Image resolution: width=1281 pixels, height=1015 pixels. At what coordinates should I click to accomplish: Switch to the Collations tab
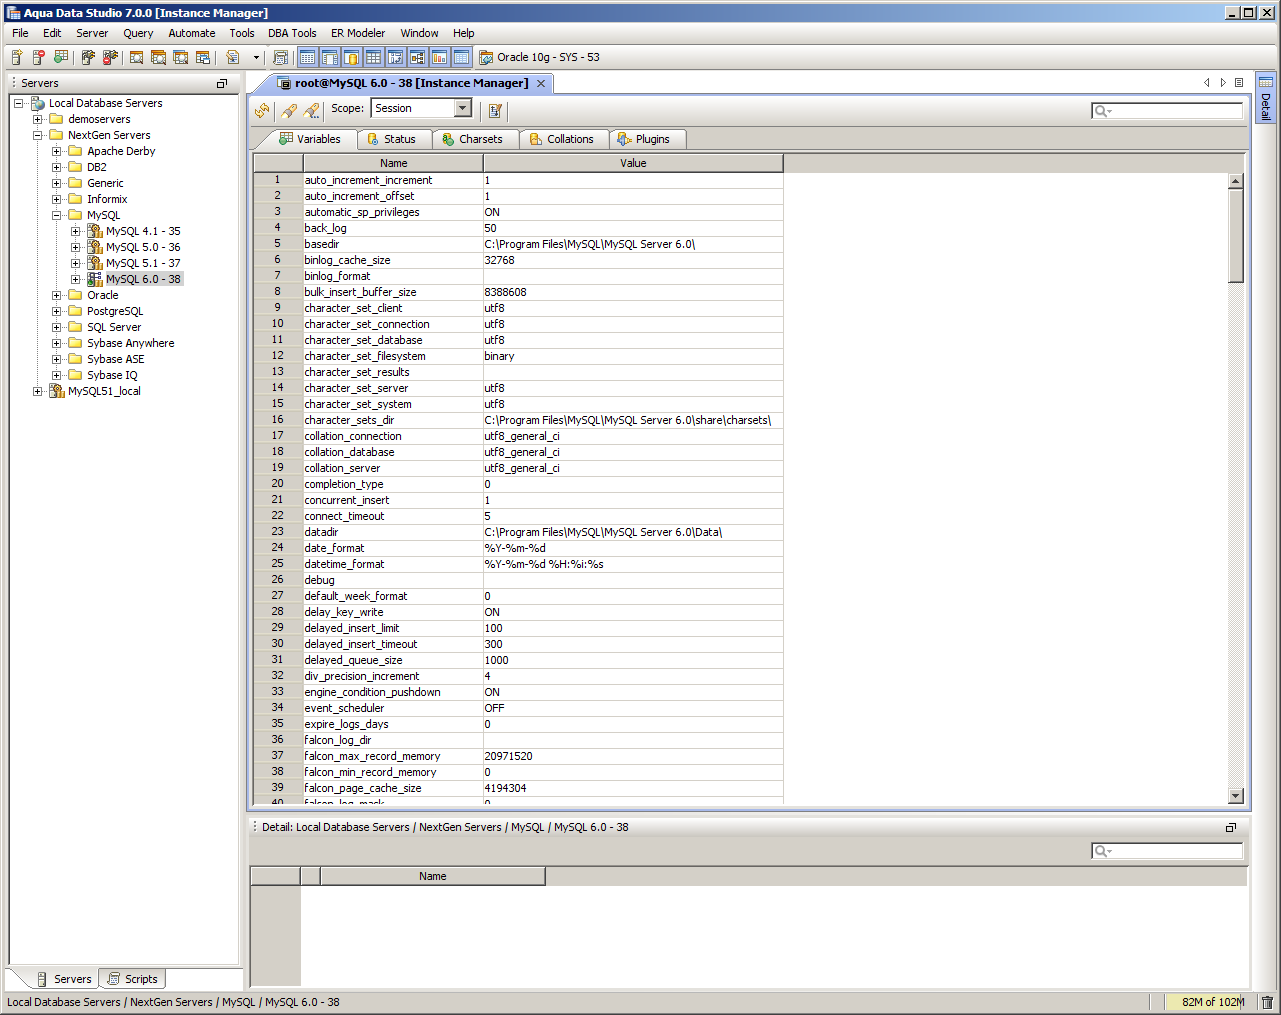pyautogui.click(x=562, y=139)
